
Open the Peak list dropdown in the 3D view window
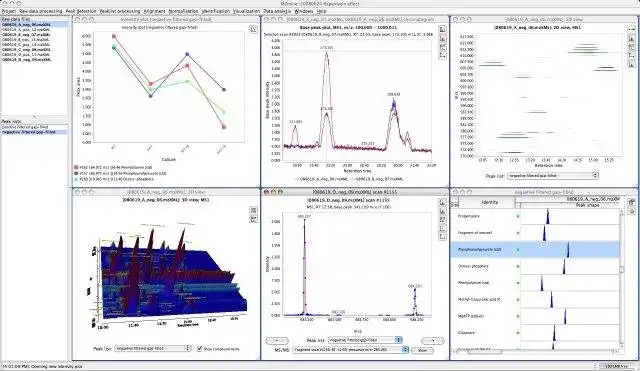[x=153, y=349]
